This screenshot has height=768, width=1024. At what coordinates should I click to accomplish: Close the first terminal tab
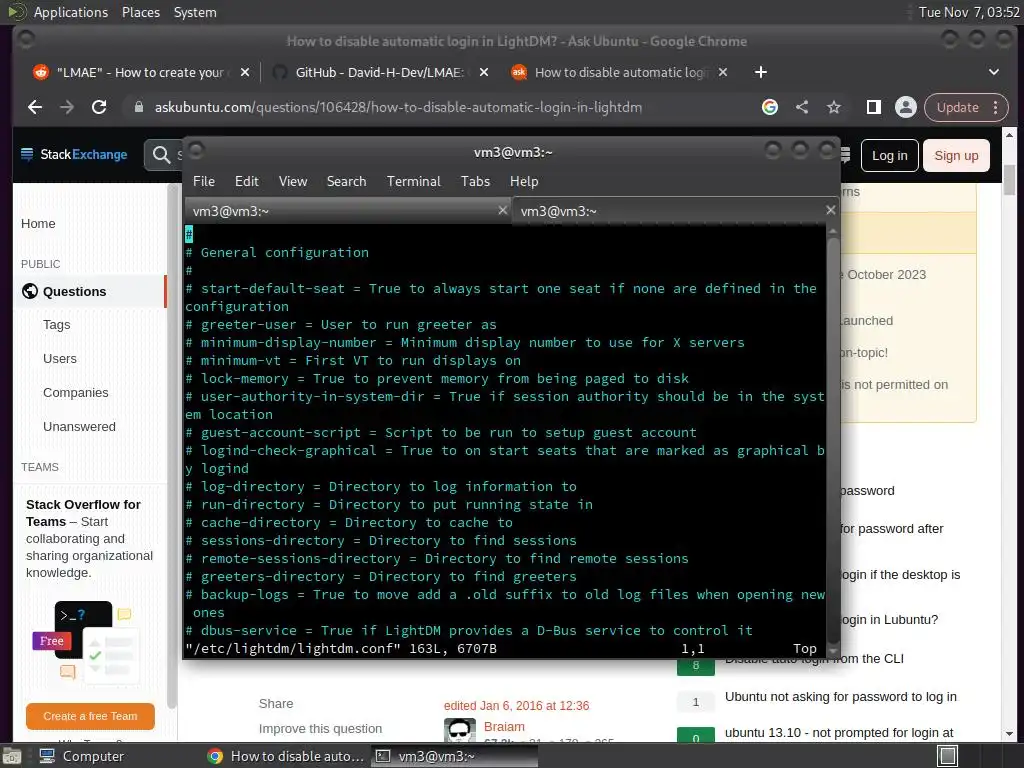point(502,210)
